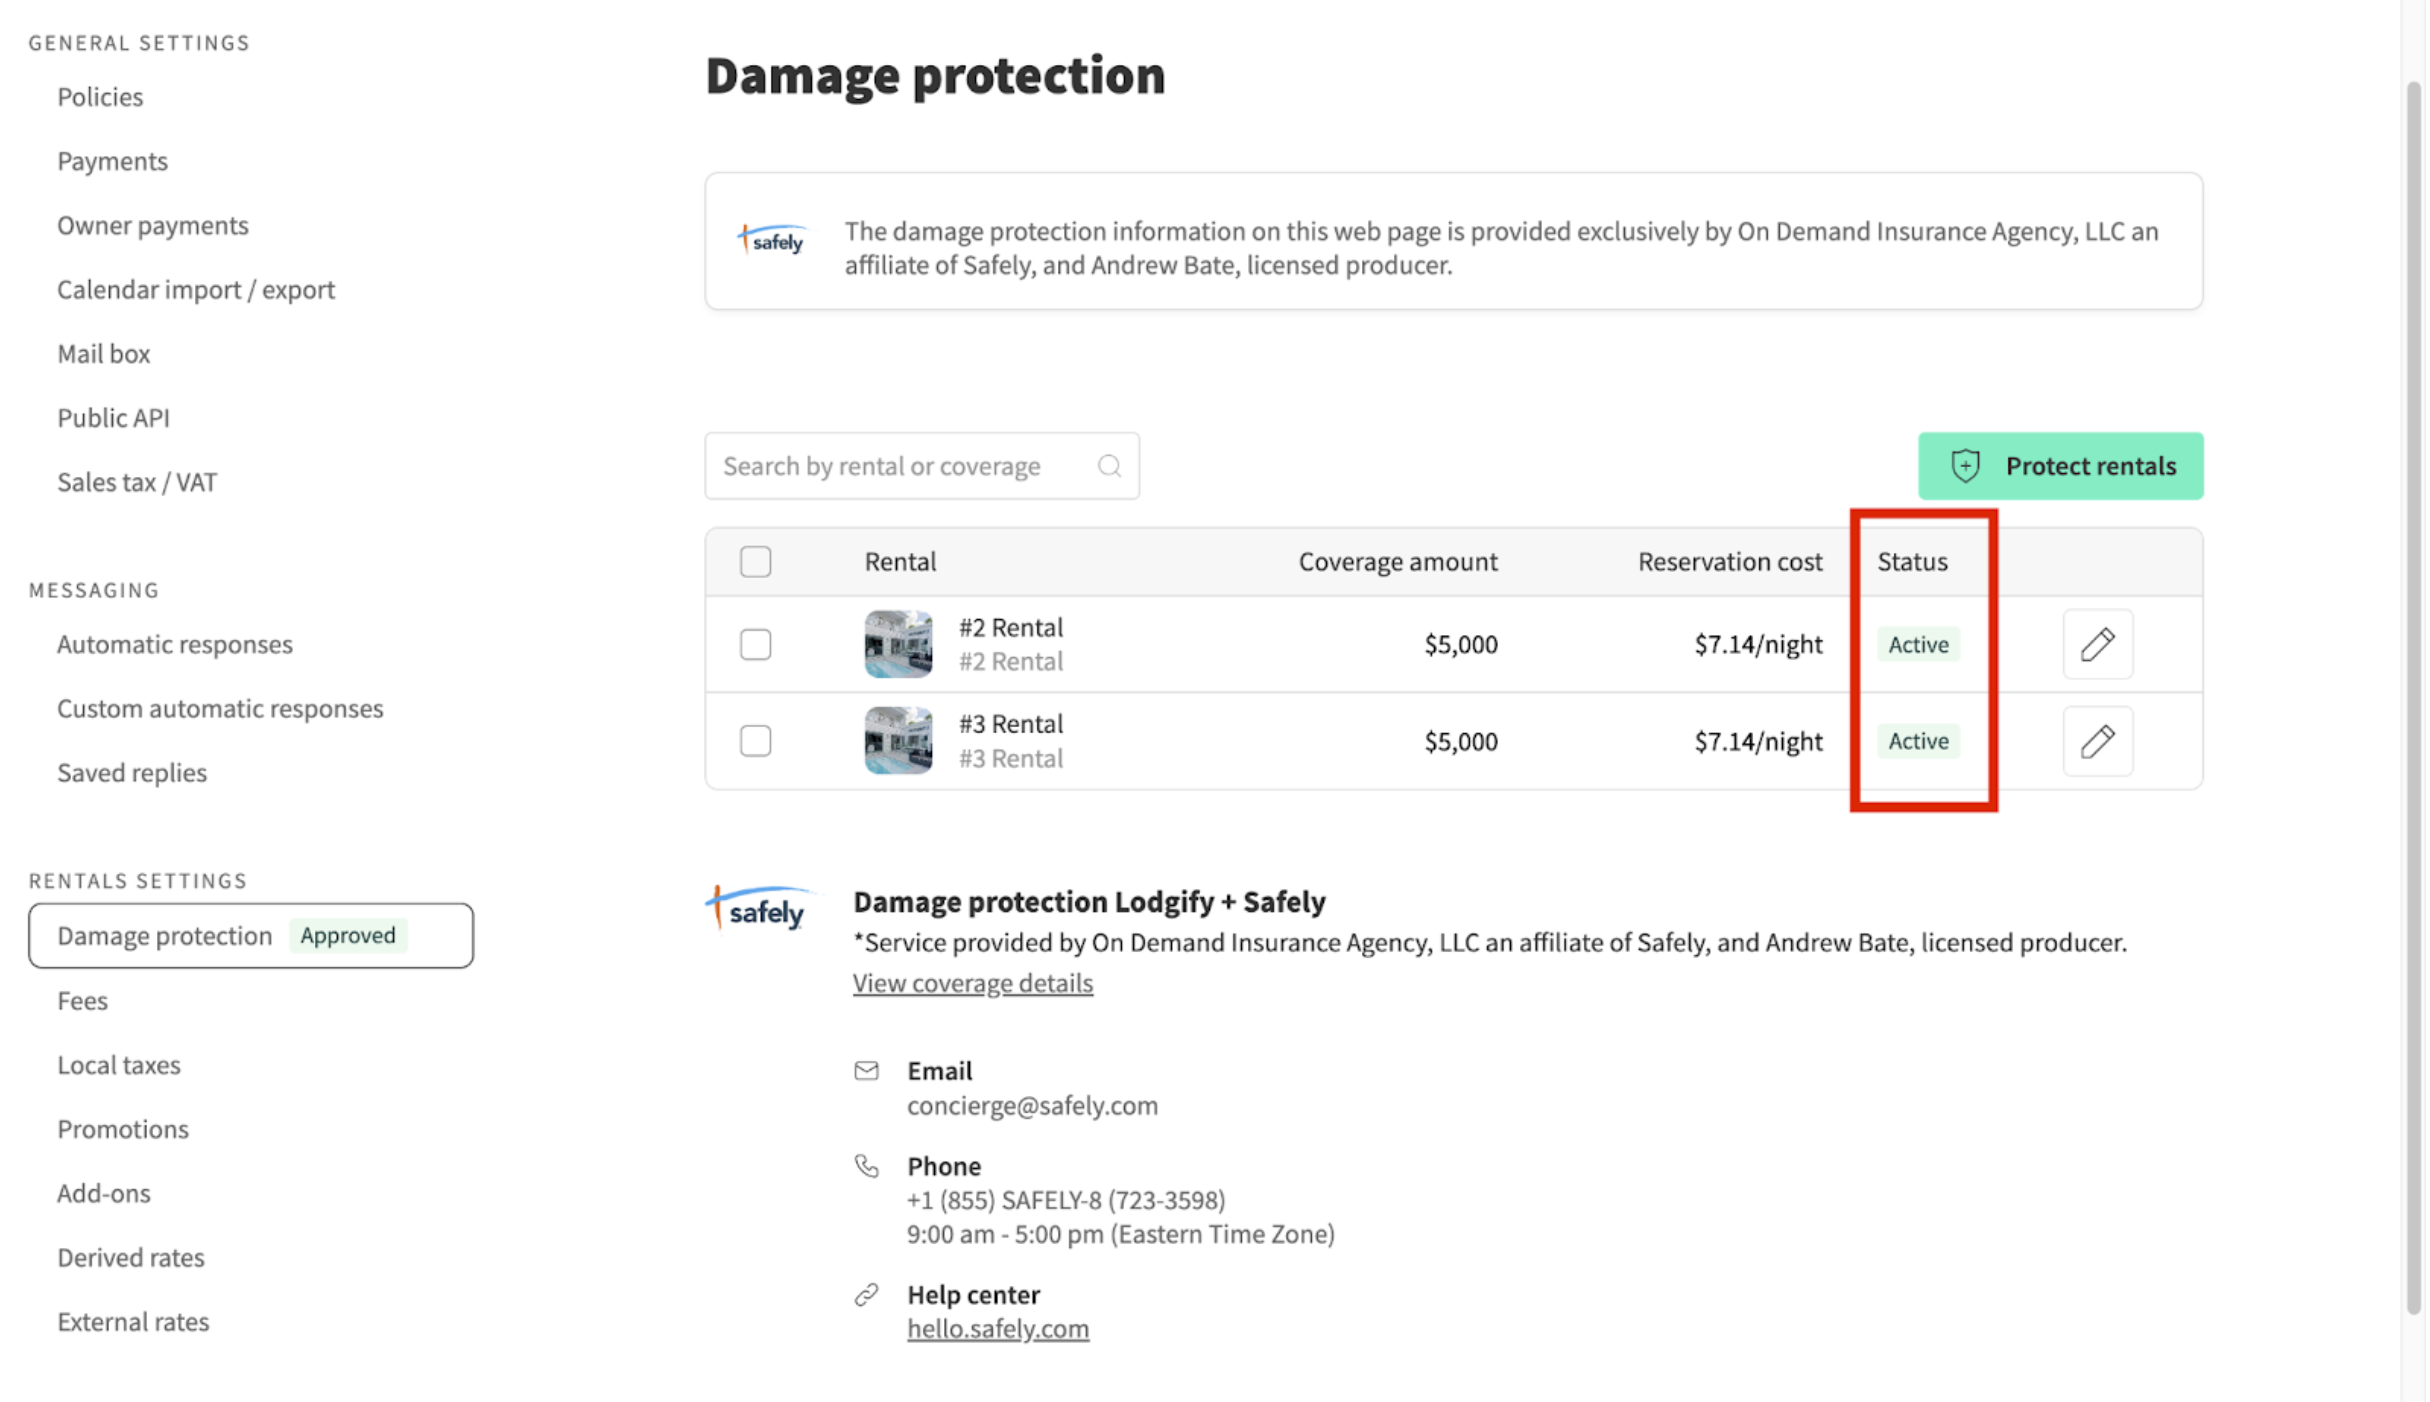Open Policies in General Settings
2430x1402 pixels.
tap(100, 97)
